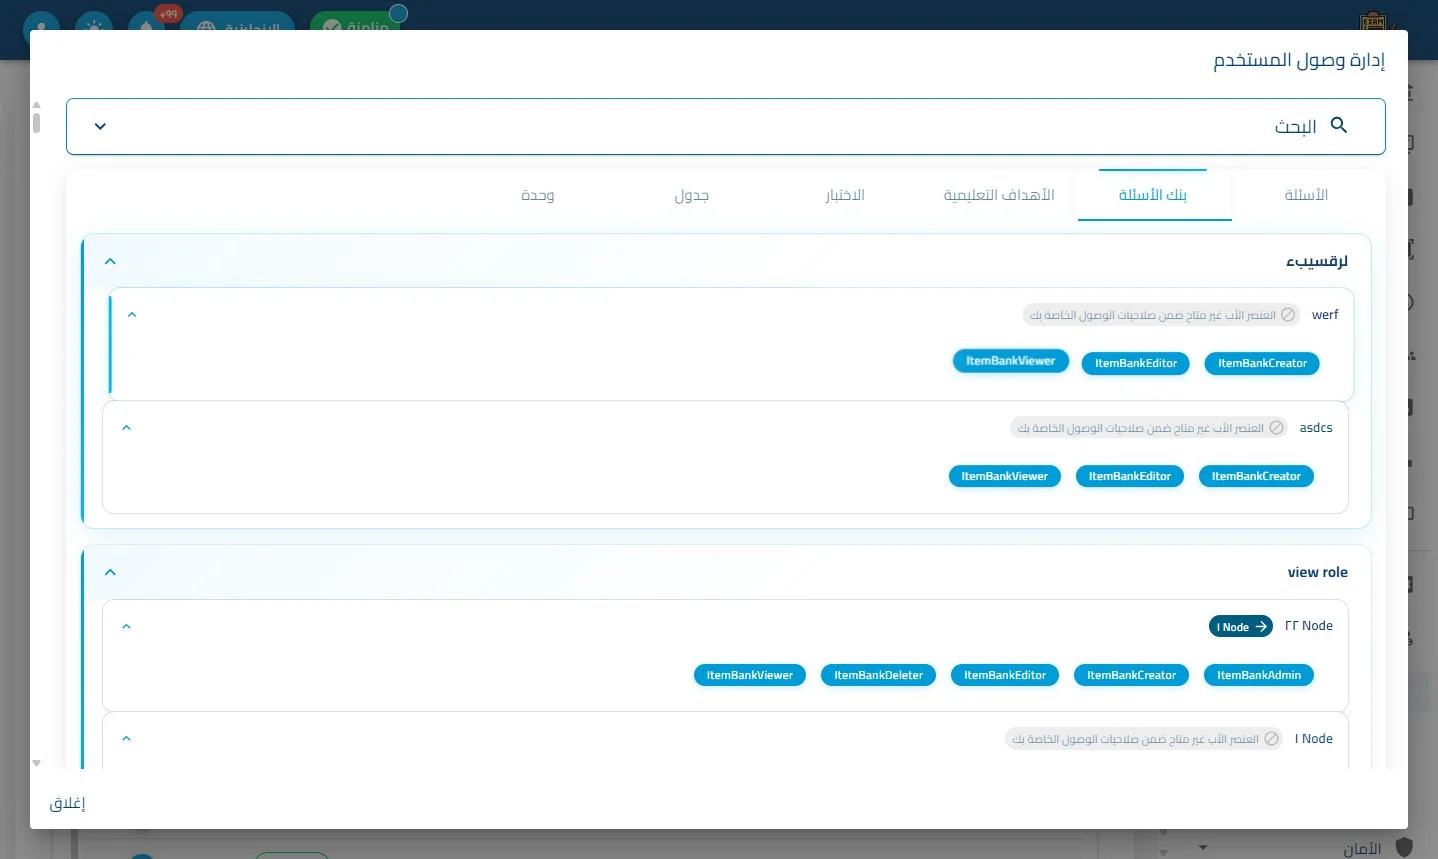Viewport: 1438px width, 859px height.
Task: Click the لرقسيبء group title
Action: click(1316, 262)
